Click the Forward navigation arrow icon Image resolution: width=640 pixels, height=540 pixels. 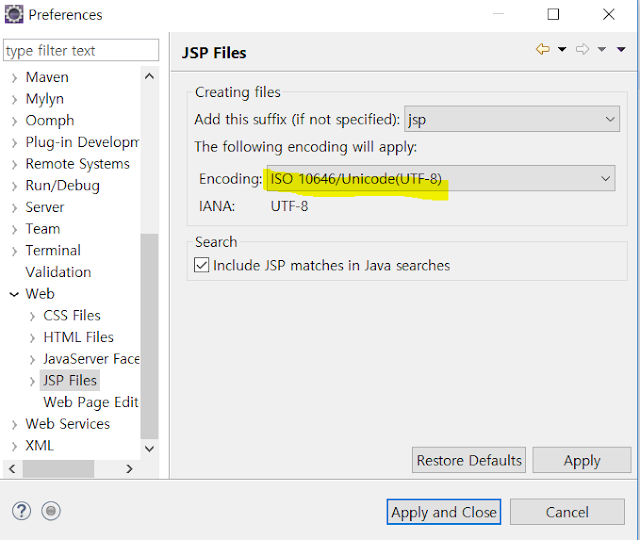[x=582, y=49]
